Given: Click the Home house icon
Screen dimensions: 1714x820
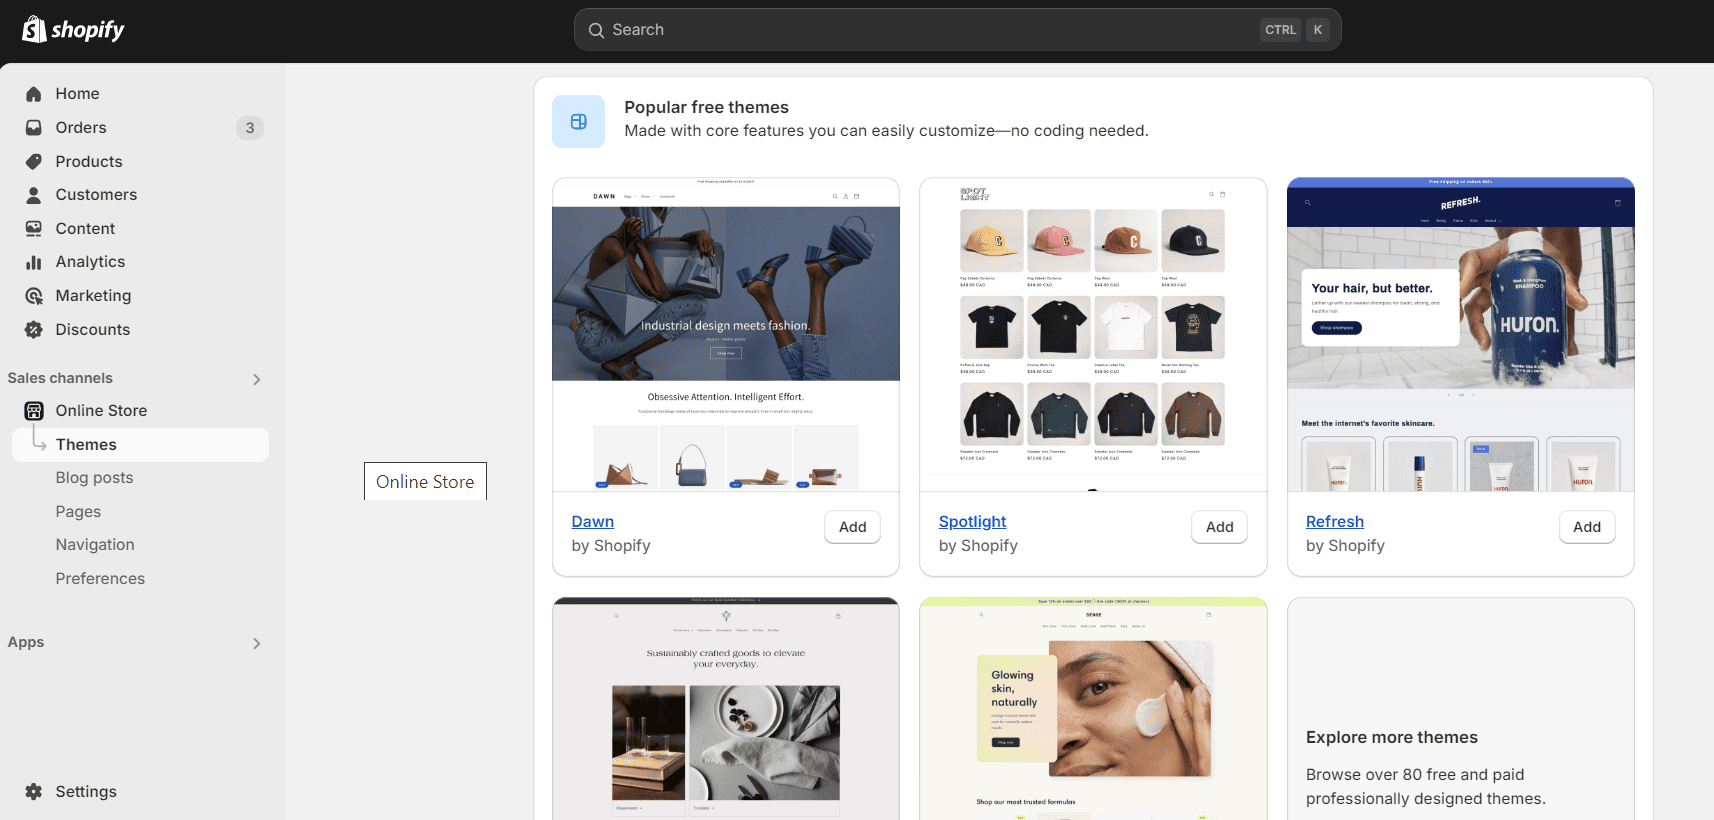Looking at the screenshot, I should [x=34, y=94].
